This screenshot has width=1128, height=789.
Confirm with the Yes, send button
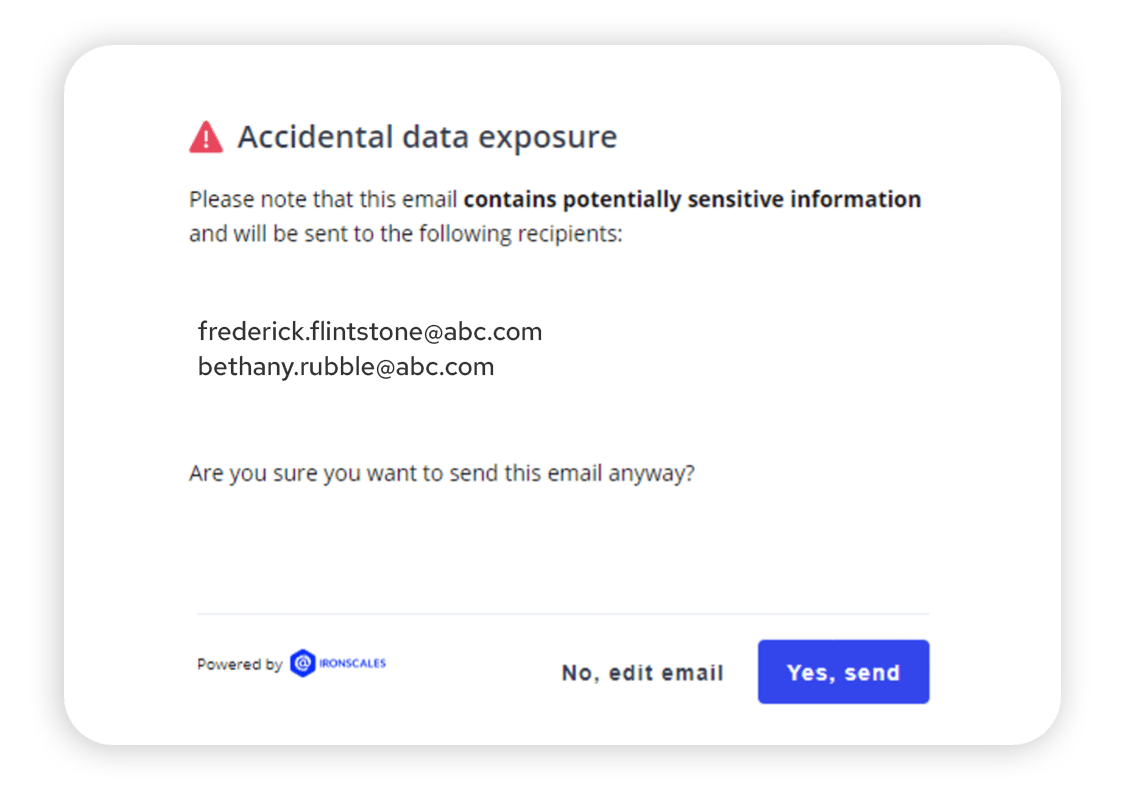[x=843, y=672]
